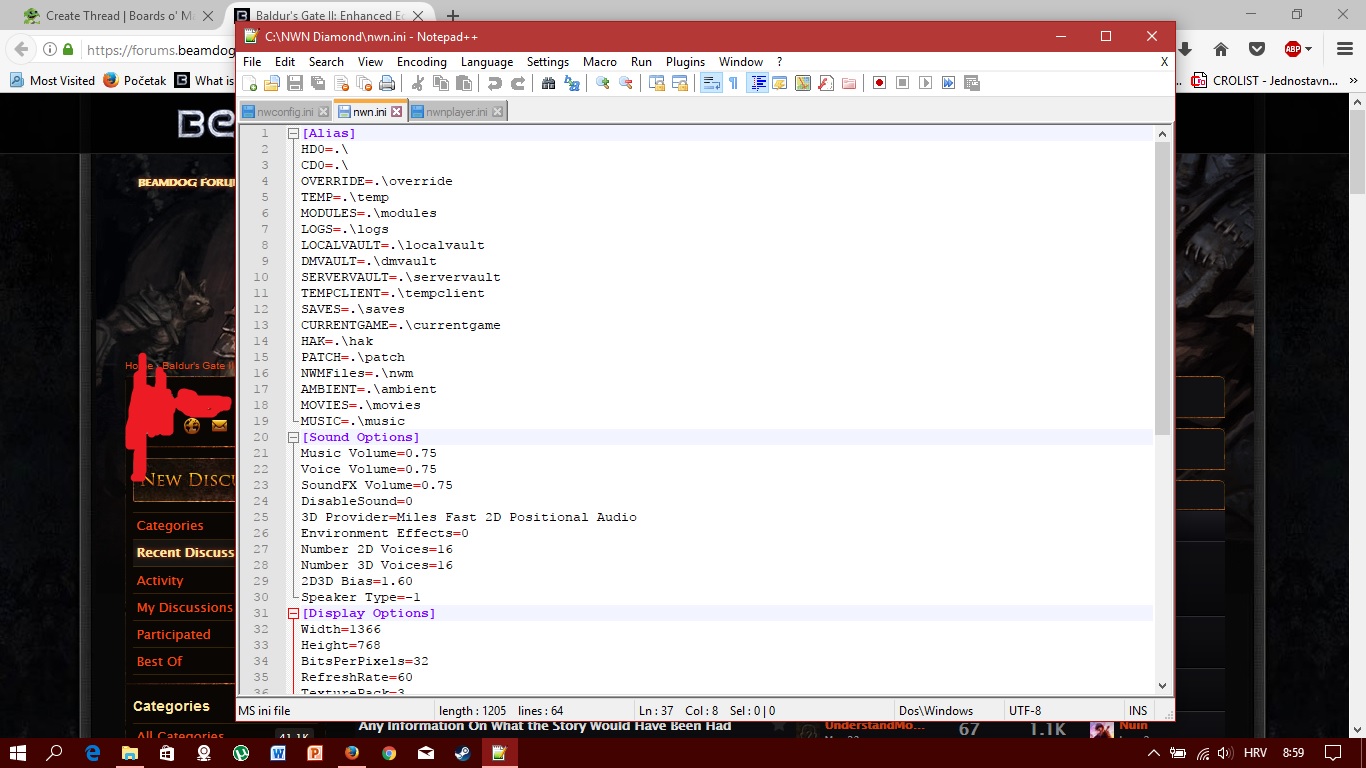Run macro multiple times icon
Screen dimensions: 1366x768
tap(948, 83)
